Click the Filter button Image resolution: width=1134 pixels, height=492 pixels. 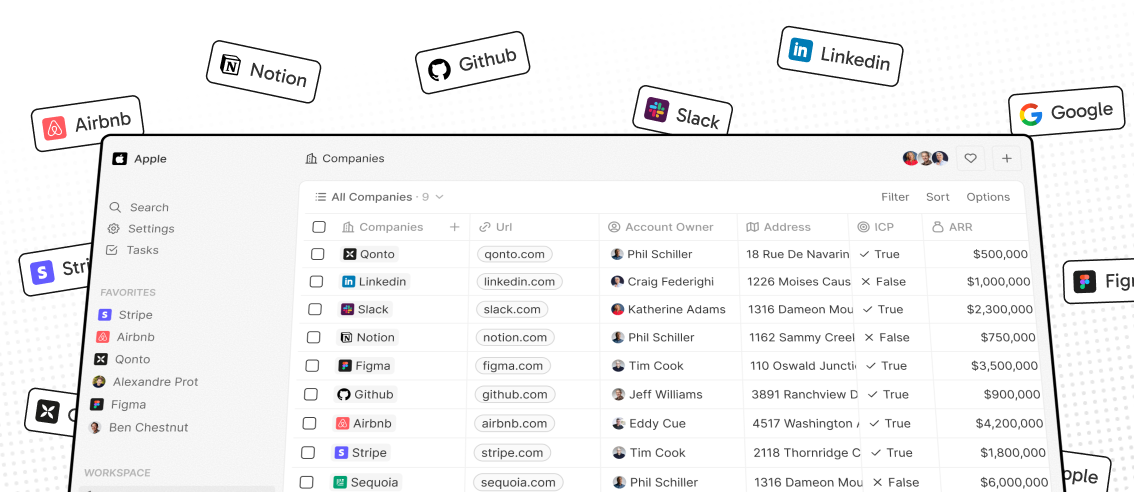(x=895, y=197)
